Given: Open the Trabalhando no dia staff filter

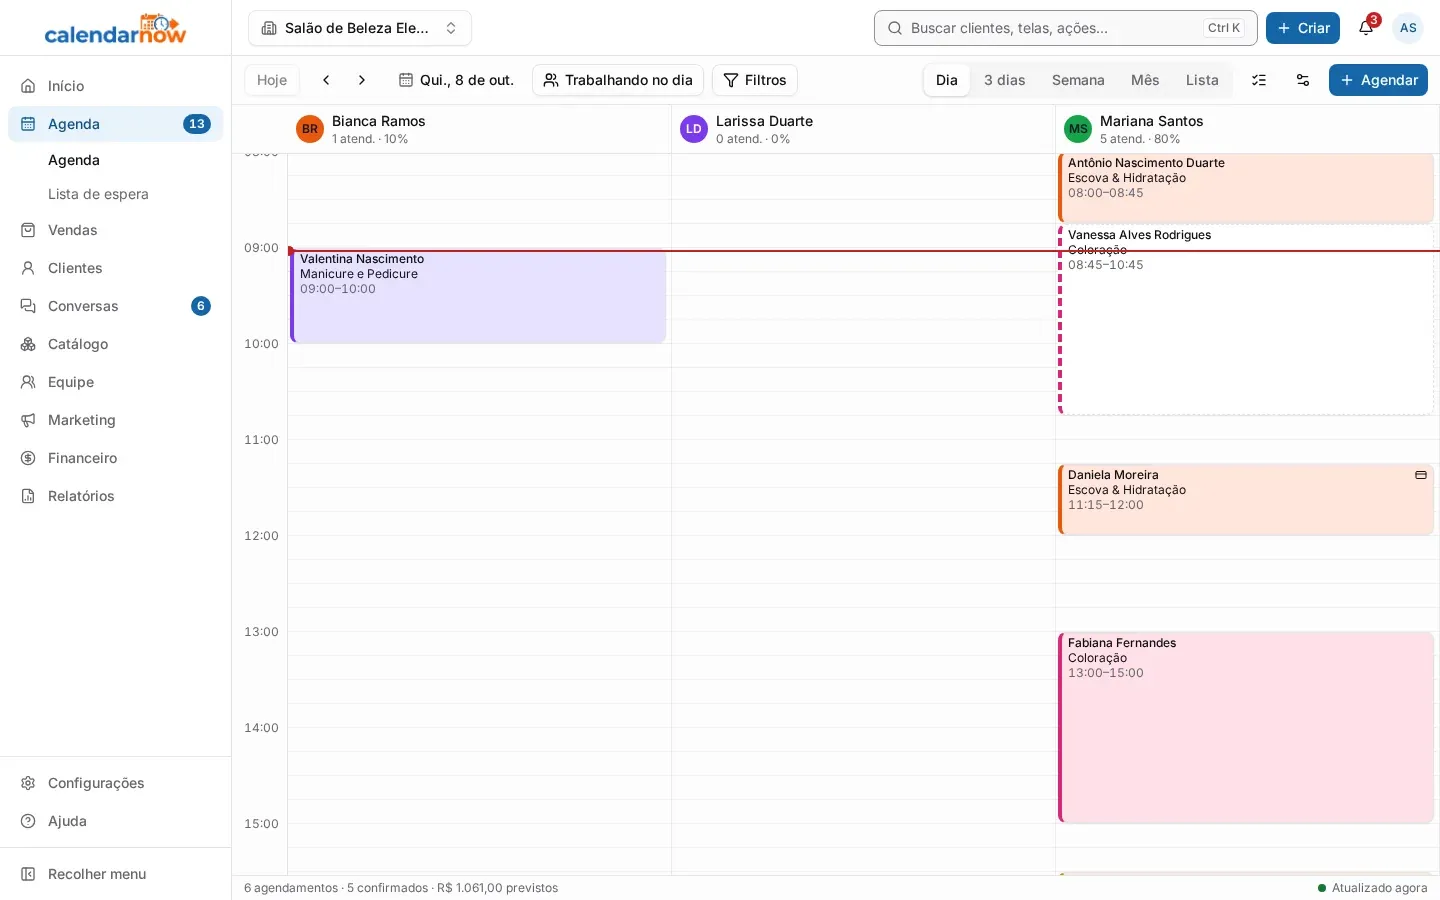Looking at the screenshot, I should [618, 80].
